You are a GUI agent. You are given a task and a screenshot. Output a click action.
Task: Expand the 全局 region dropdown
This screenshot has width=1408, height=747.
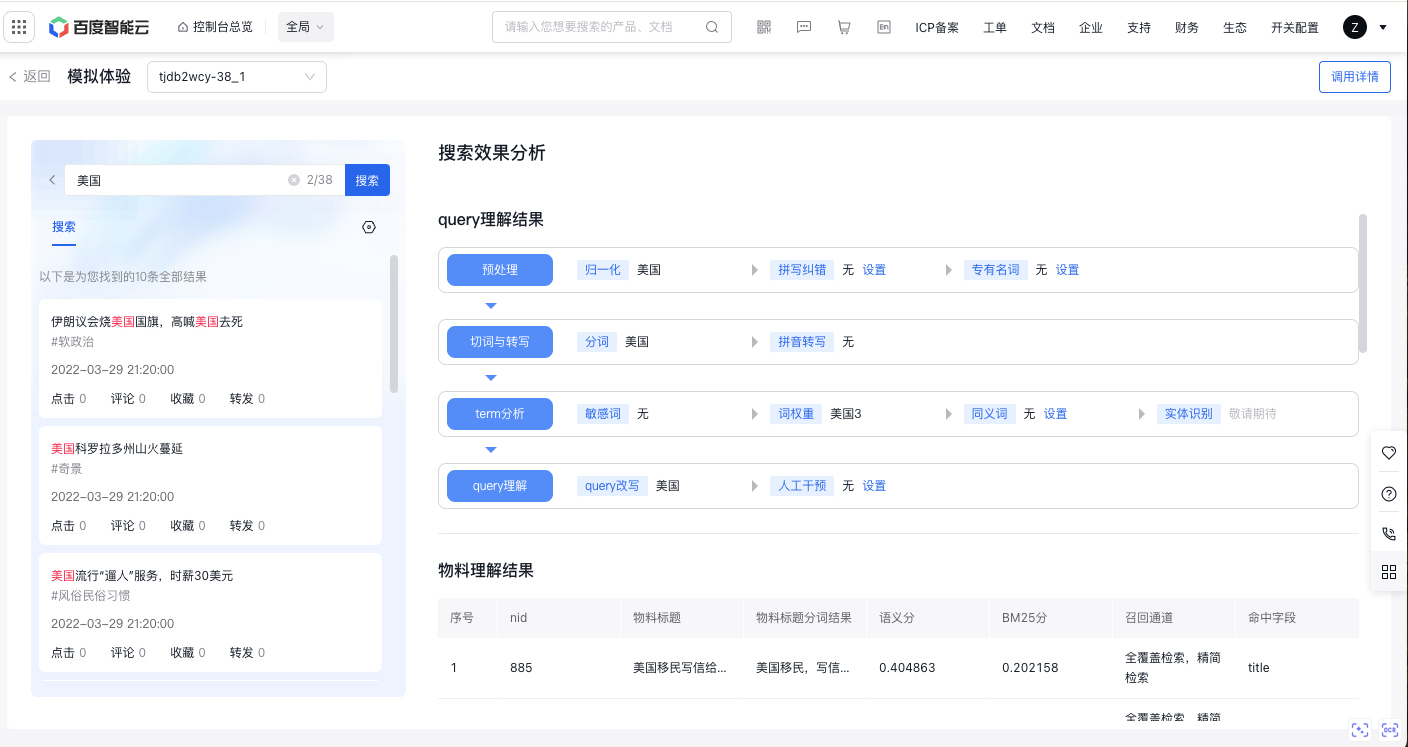(x=305, y=27)
